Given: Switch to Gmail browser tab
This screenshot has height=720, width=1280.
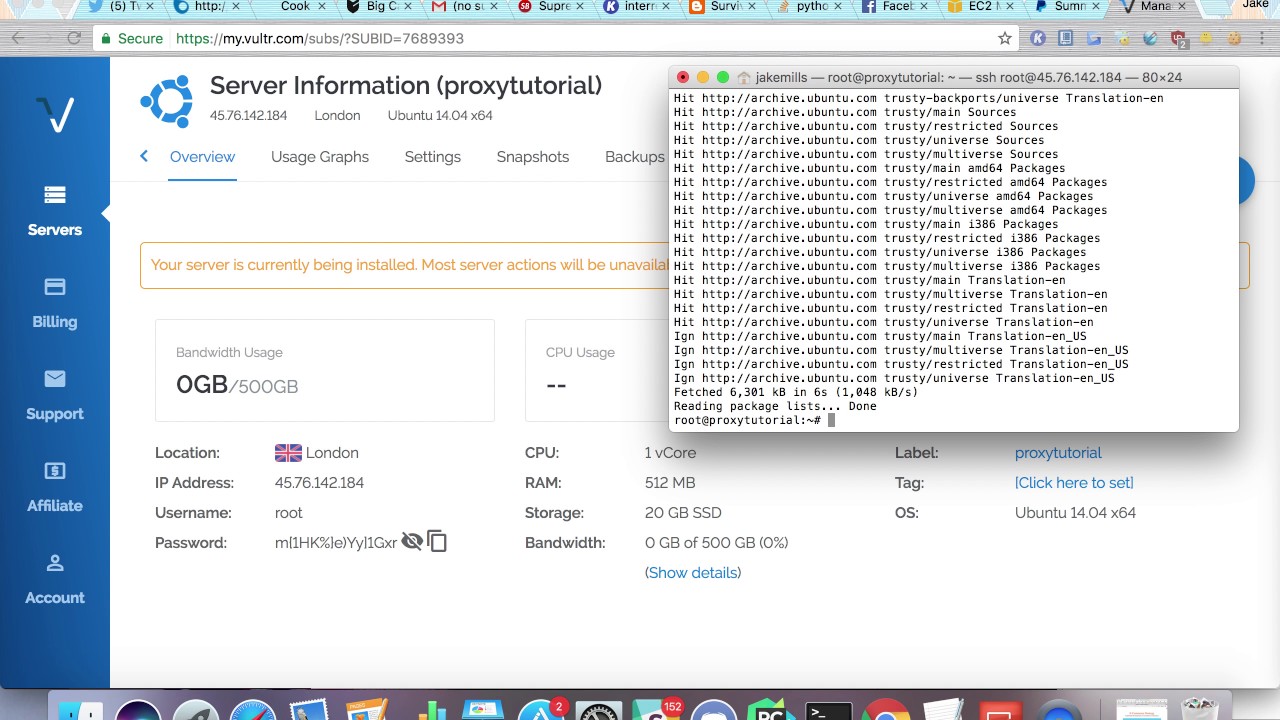Looking at the screenshot, I should [469, 8].
